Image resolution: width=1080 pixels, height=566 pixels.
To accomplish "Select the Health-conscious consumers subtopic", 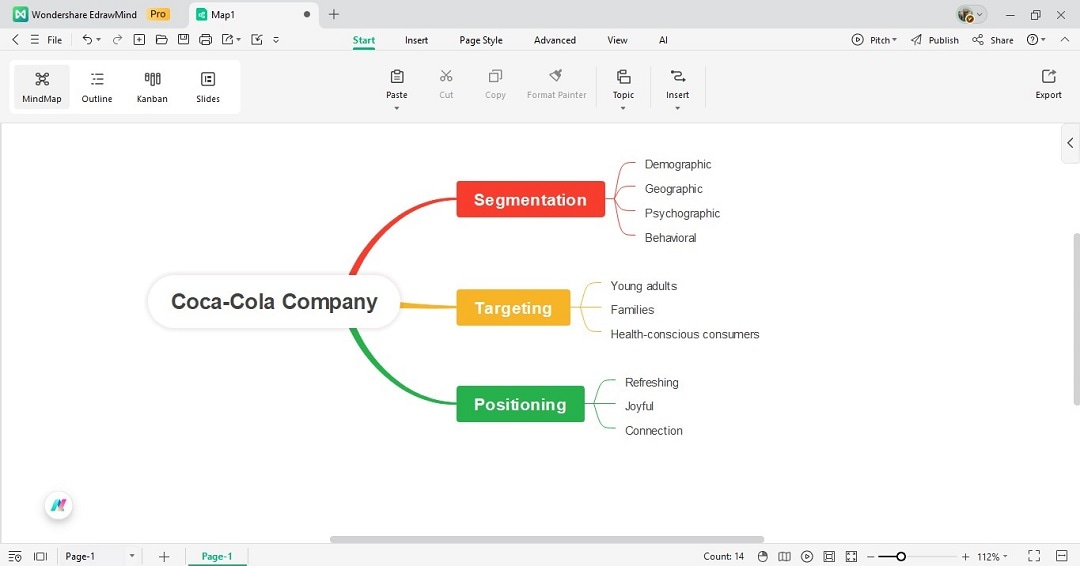I will pos(685,334).
